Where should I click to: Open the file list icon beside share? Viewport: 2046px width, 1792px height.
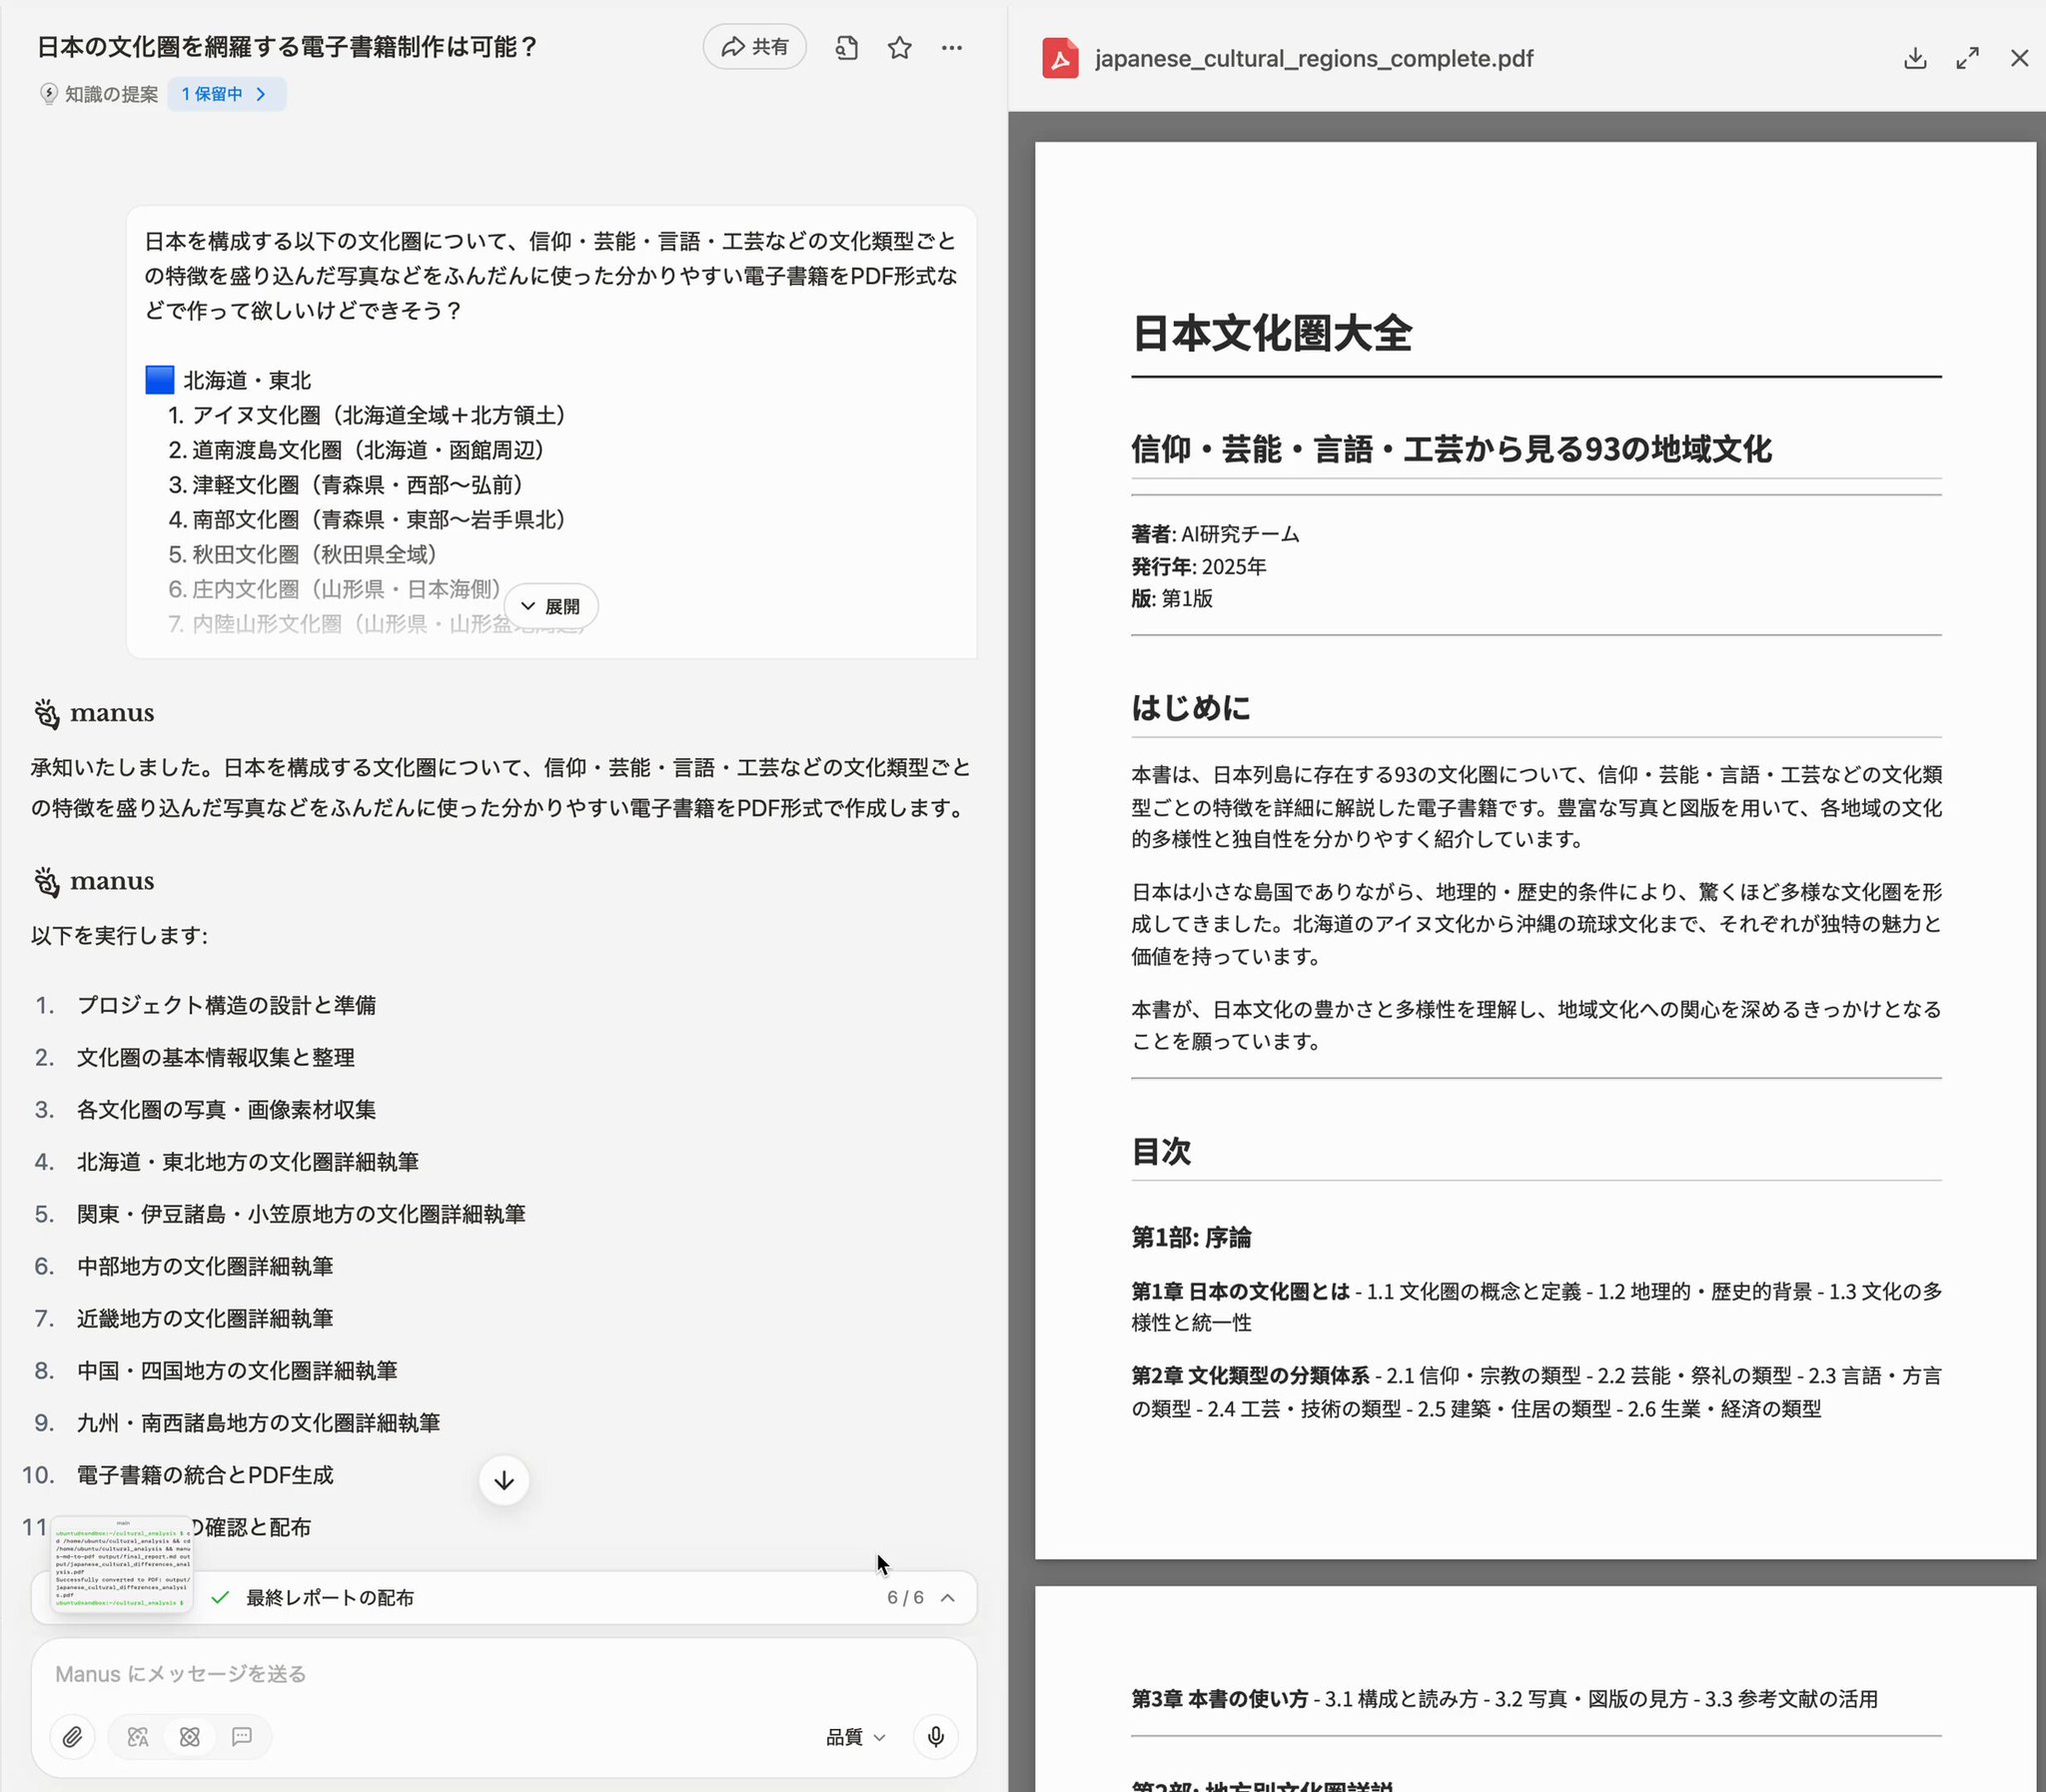[x=847, y=47]
